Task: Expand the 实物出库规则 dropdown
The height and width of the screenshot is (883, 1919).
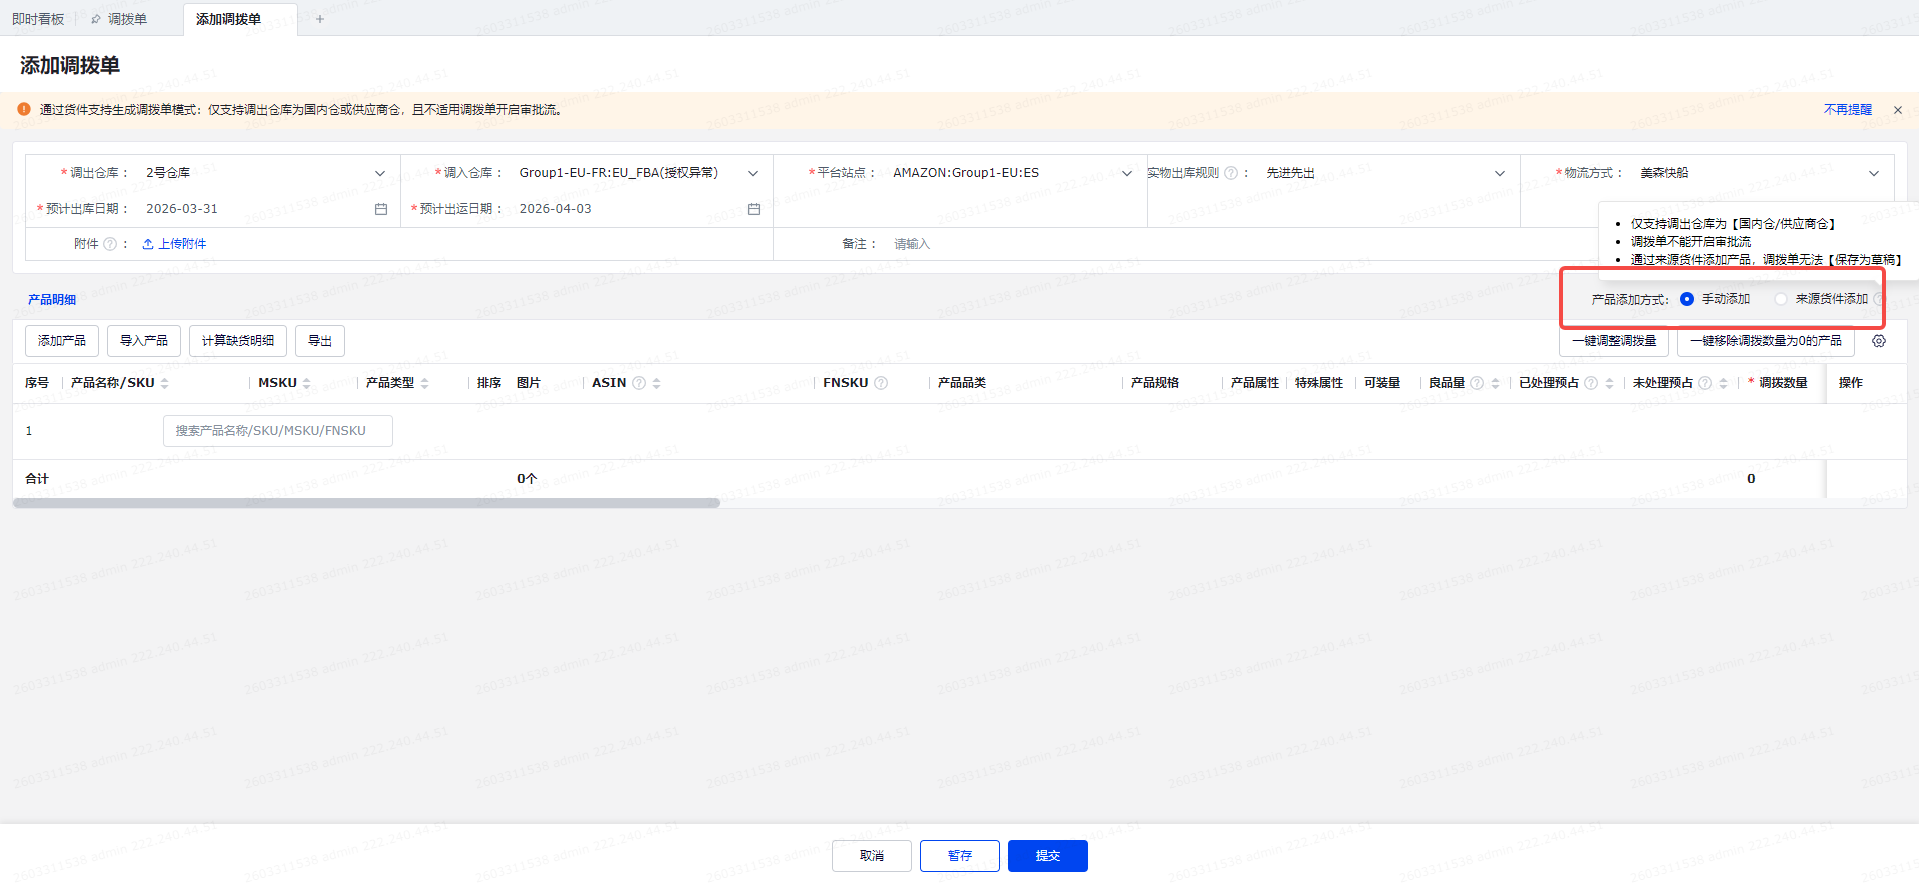Action: point(1500,173)
